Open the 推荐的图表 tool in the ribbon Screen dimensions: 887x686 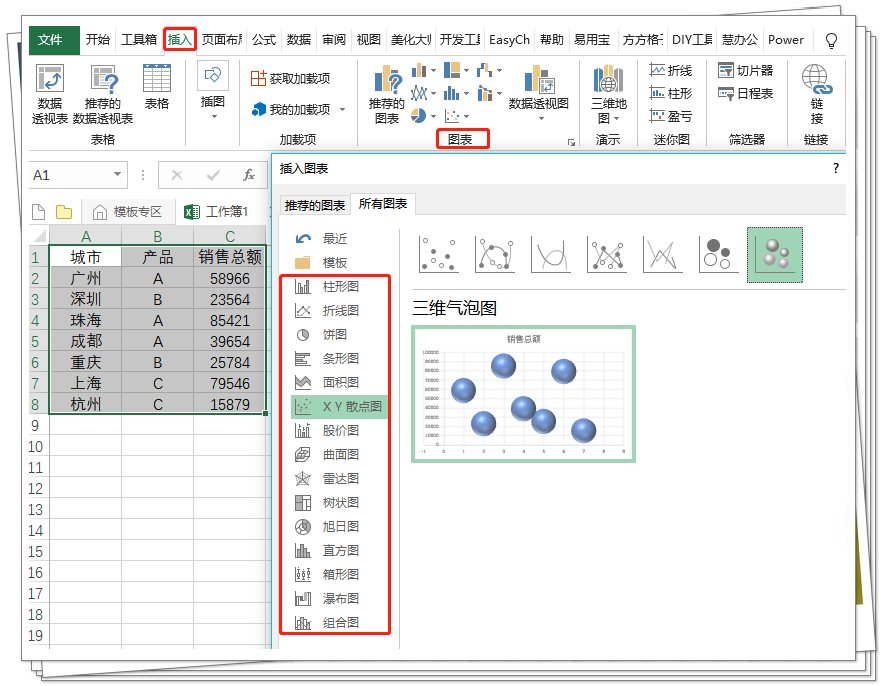coord(386,90)
